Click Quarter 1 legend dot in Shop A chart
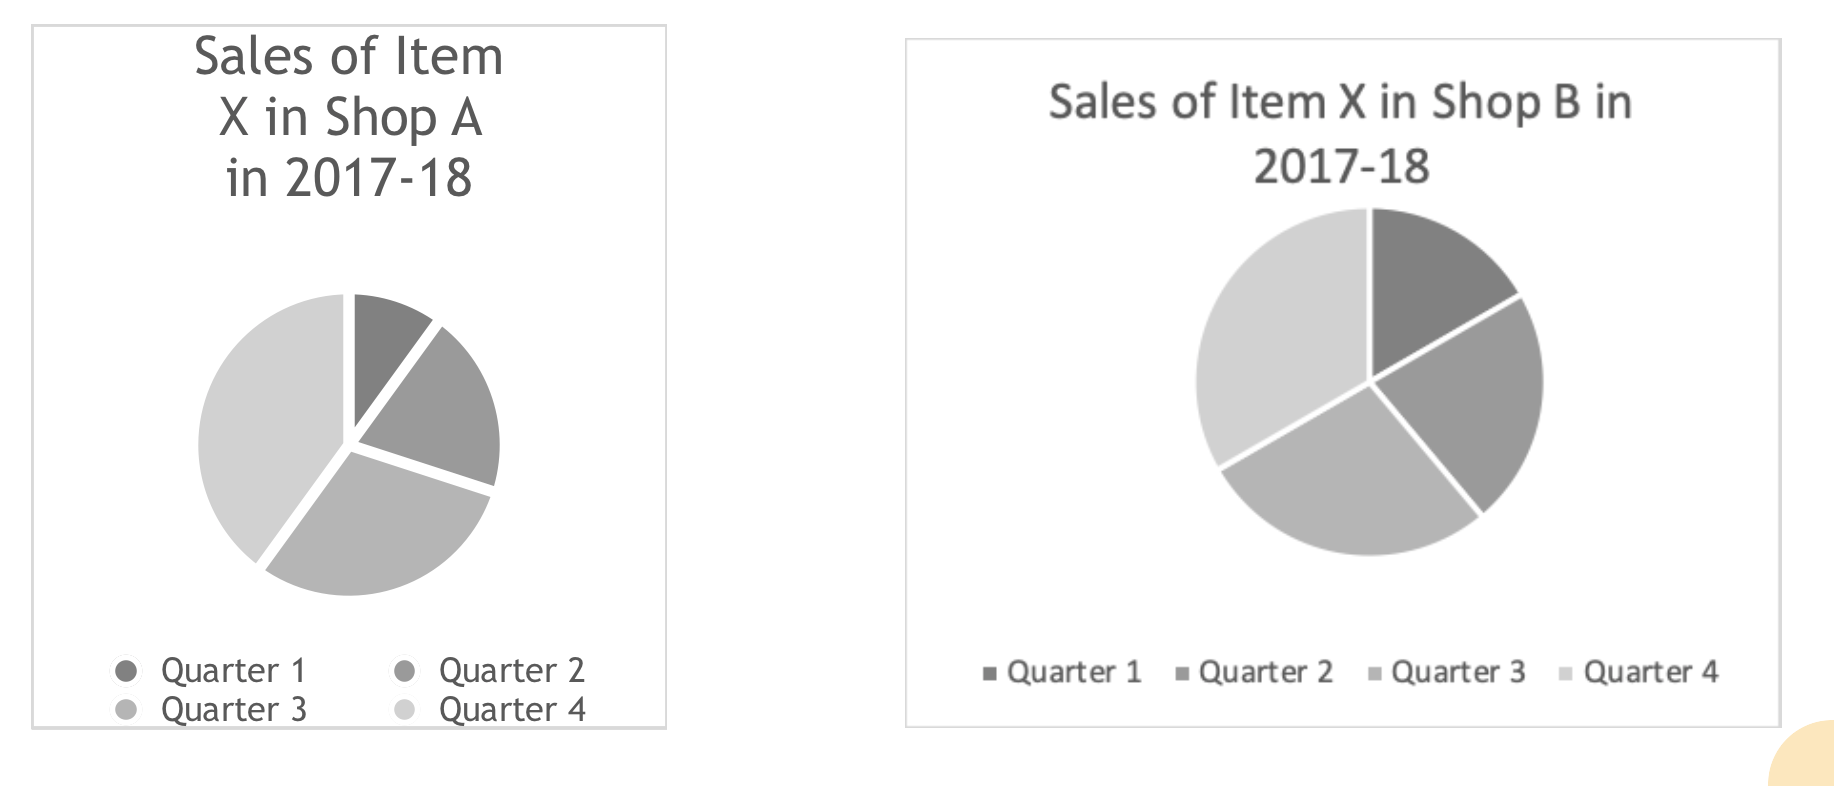 126,670
